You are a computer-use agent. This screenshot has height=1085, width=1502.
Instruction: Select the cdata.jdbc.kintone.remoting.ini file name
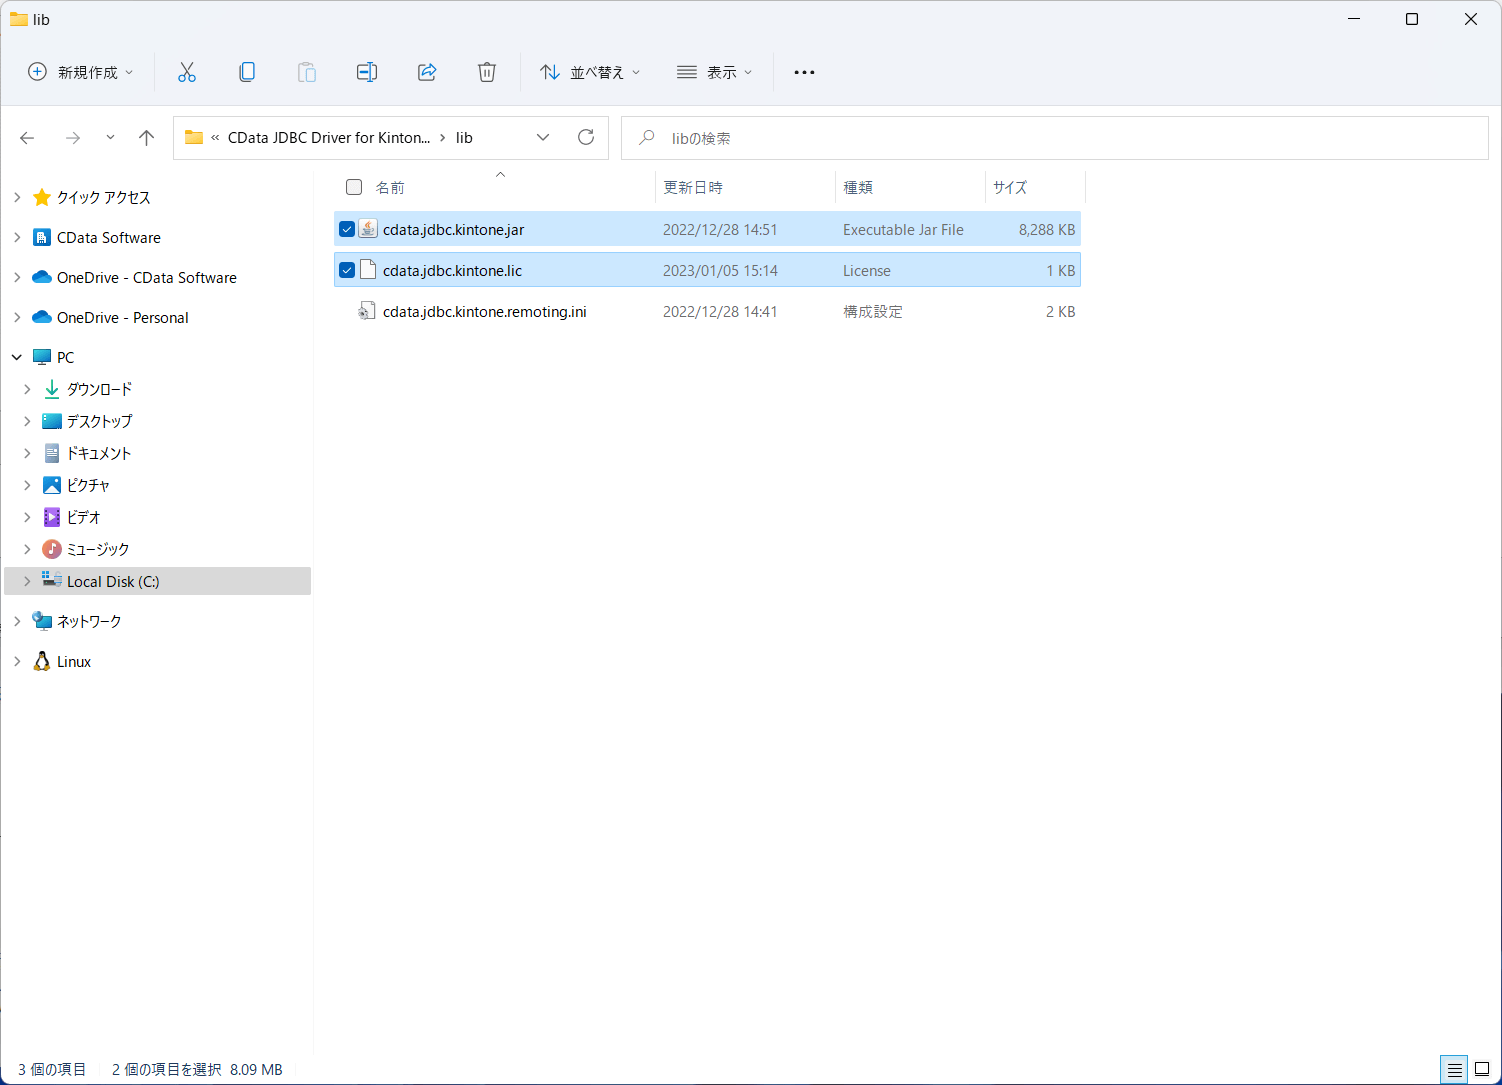tap(485, 311)
